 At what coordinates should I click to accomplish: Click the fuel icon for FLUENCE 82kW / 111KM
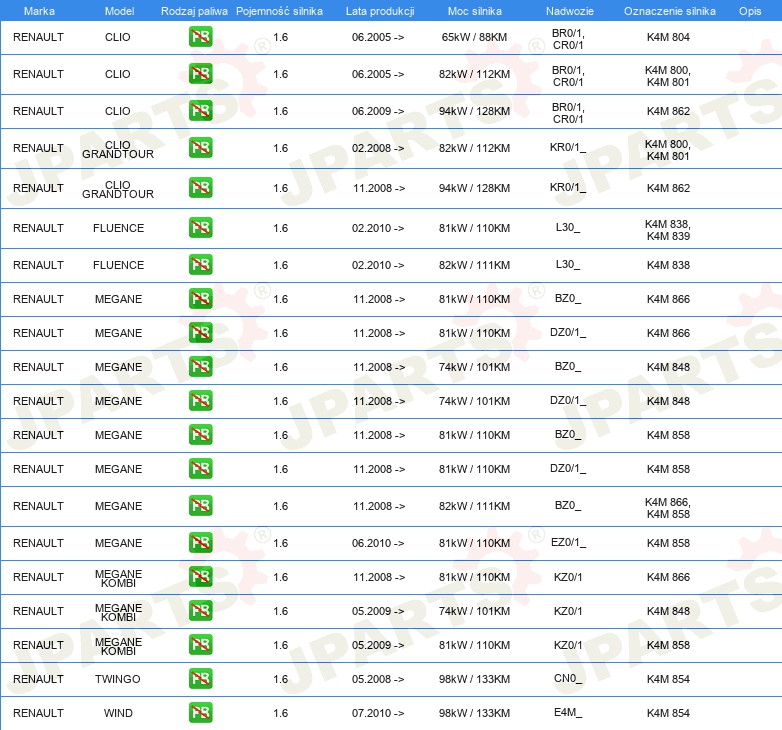(200, 265)
